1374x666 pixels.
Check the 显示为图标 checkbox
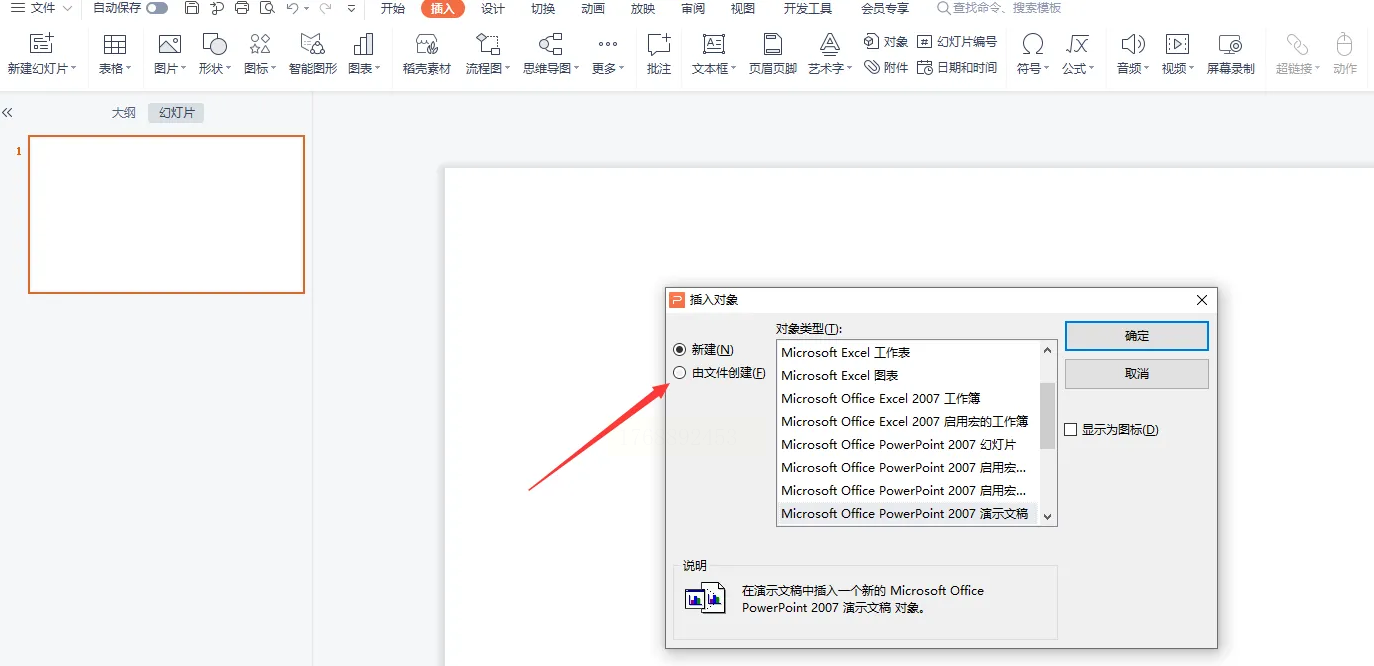1071,430
